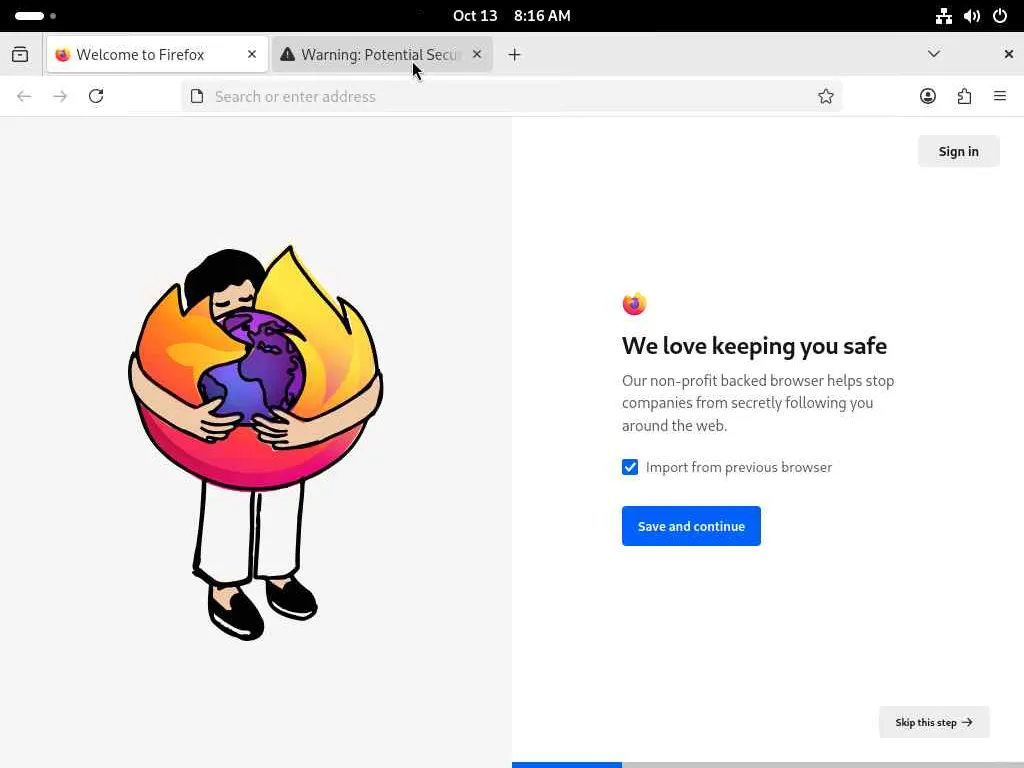
Task: Expand the list all tabs chevron
Action: (934, 54)
